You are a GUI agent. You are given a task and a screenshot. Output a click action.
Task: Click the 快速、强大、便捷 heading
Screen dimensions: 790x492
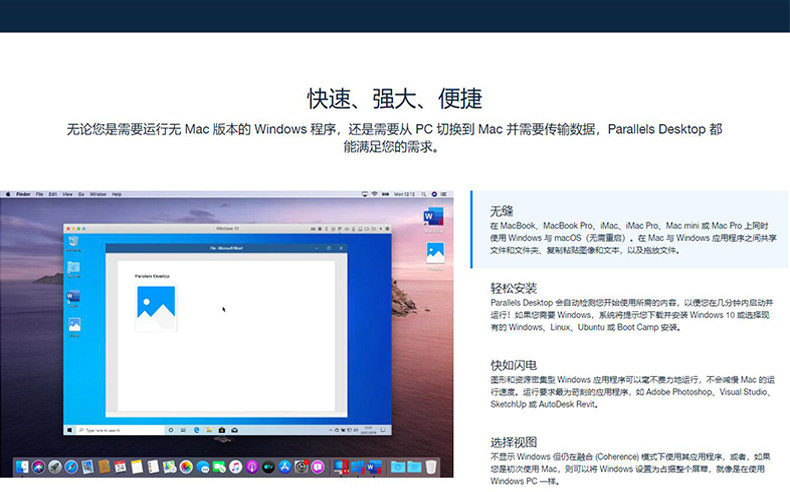(394, 99)
